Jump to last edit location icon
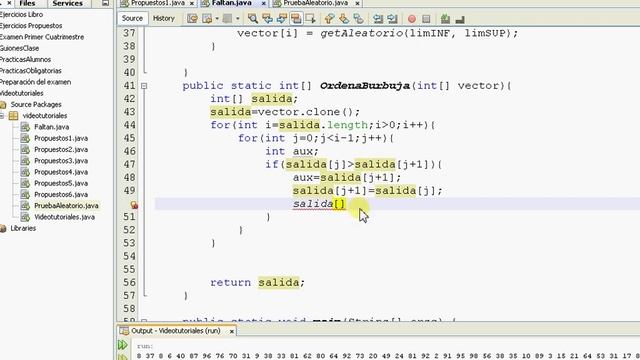The image size is (640, 360). [x=192, y=18]
